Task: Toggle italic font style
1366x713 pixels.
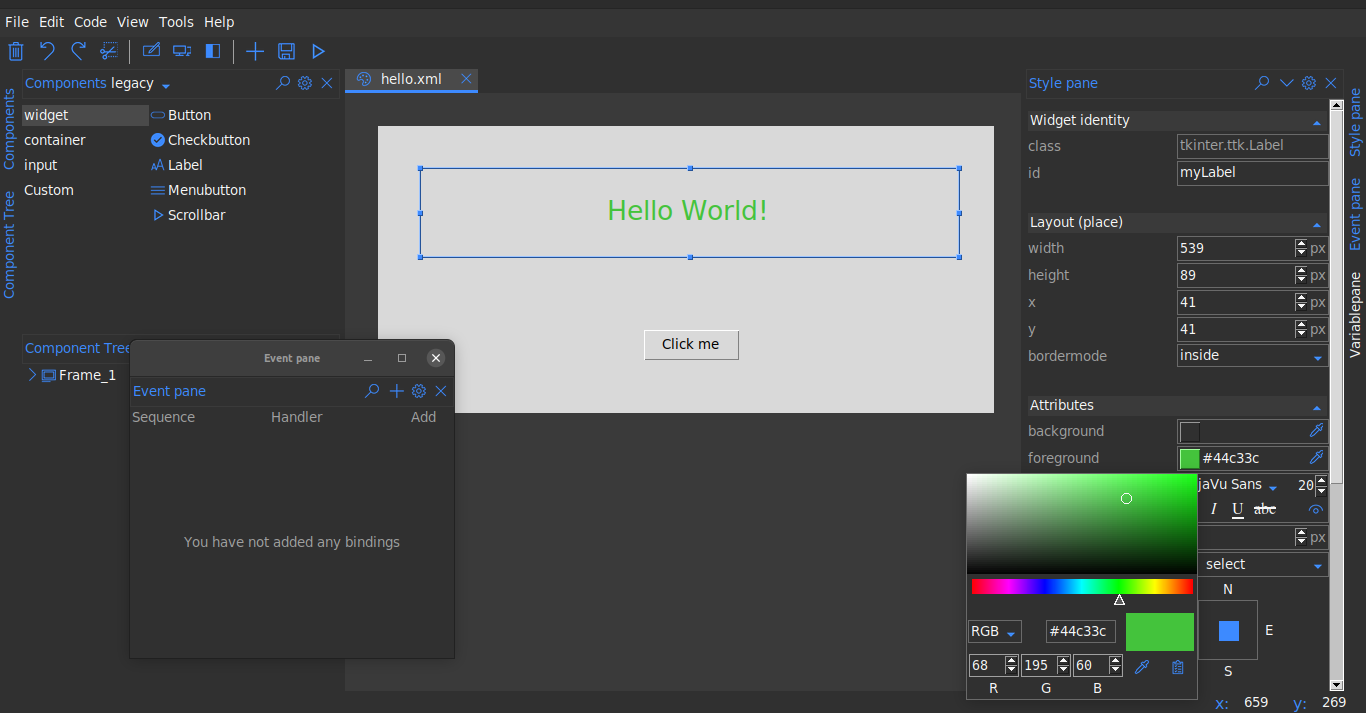Action: pyautogui.click(x=1214, y=510)
